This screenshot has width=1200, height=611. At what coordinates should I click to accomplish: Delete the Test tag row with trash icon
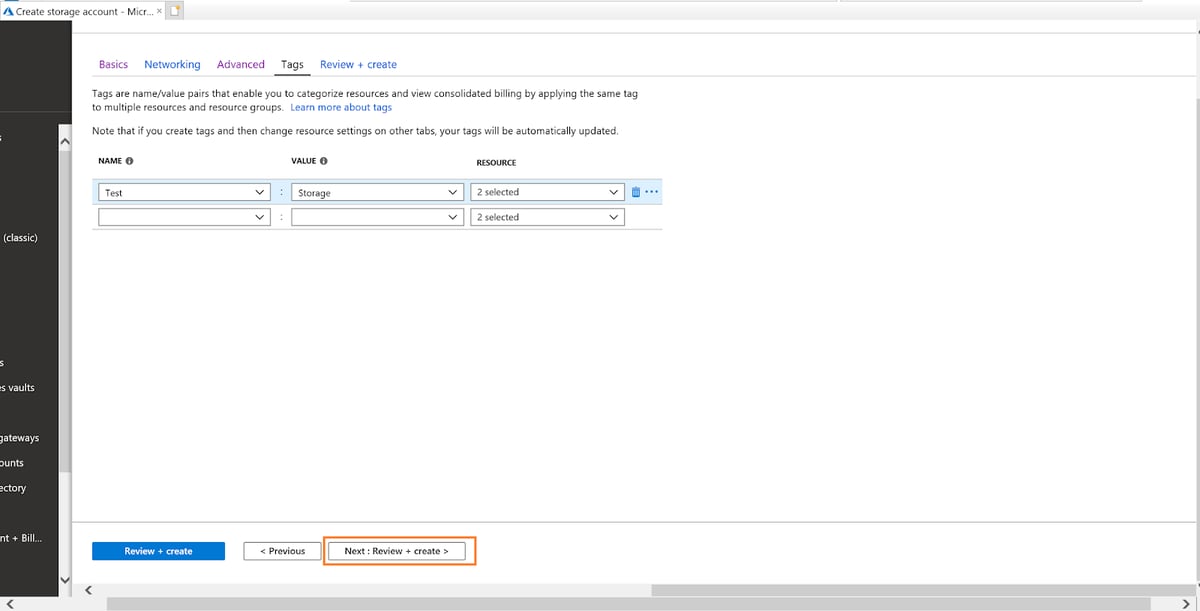click(x=636, y=192)
